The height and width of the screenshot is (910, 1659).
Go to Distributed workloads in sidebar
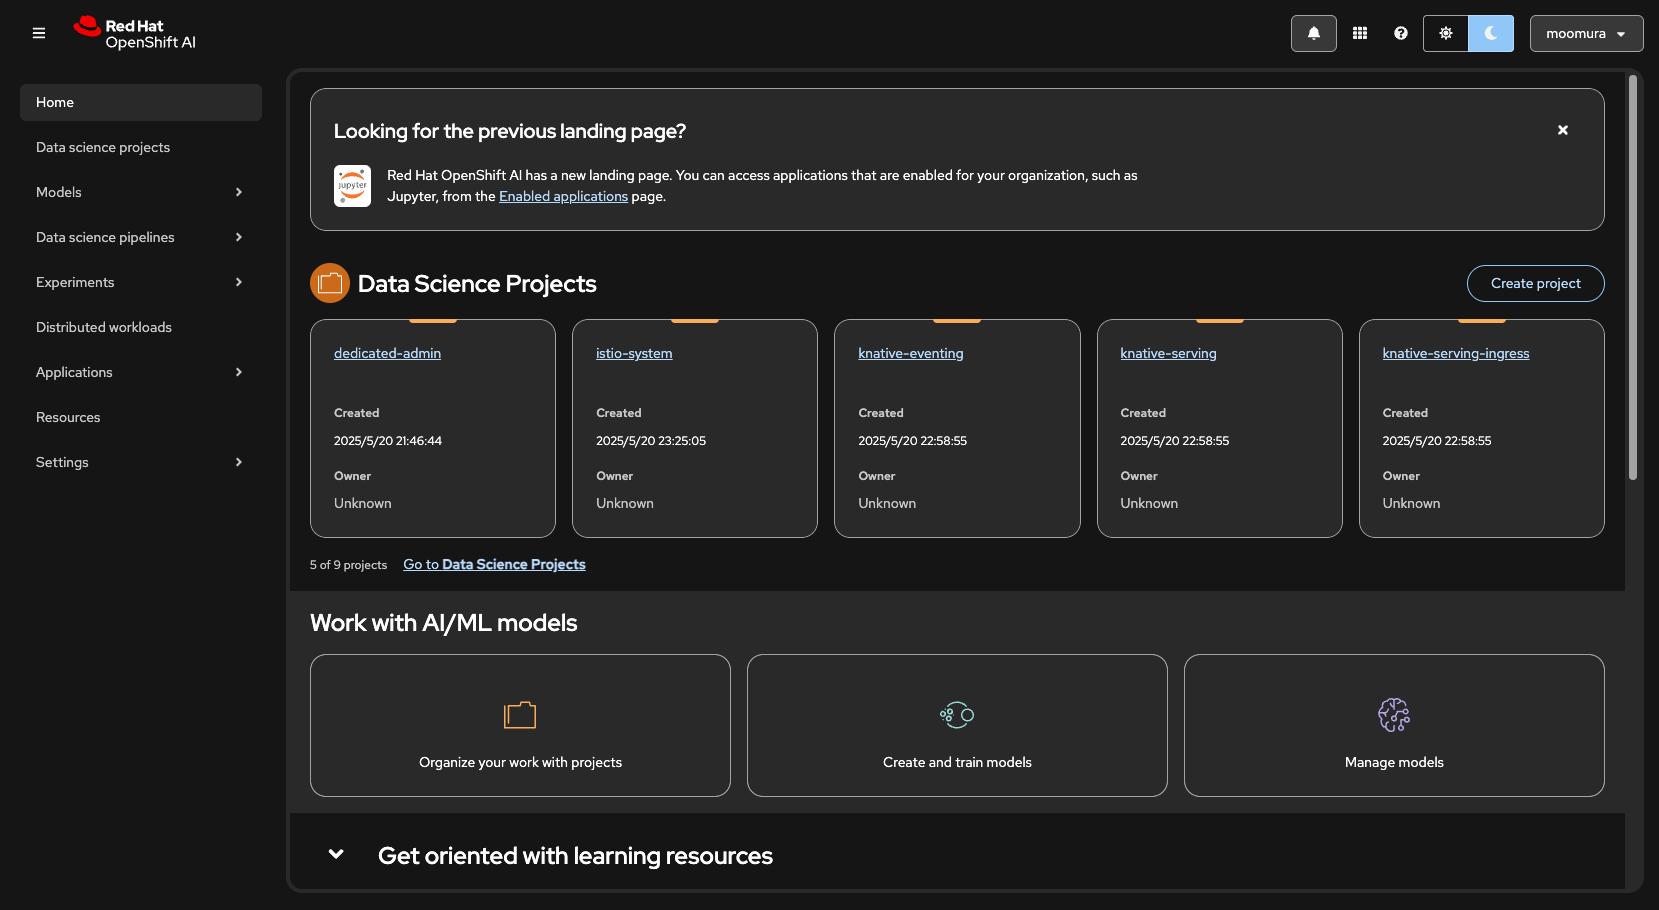coord(104,327)
